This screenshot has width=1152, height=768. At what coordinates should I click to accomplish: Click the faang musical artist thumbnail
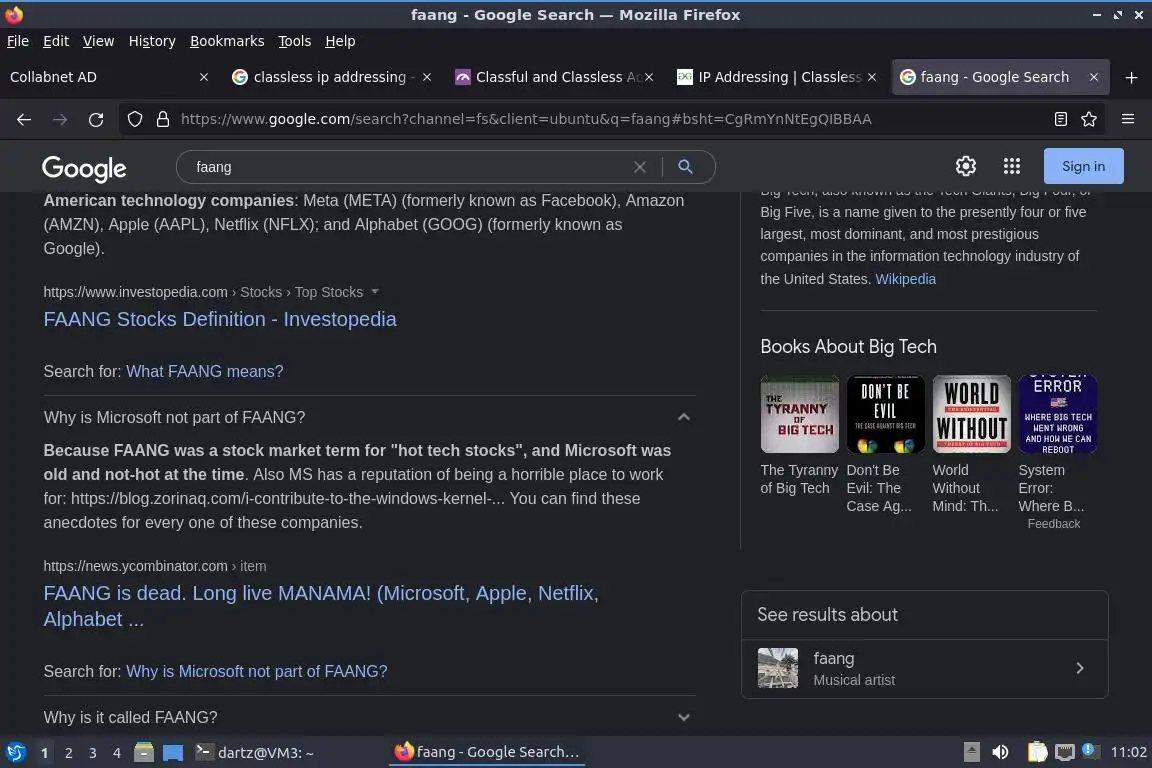777,668
